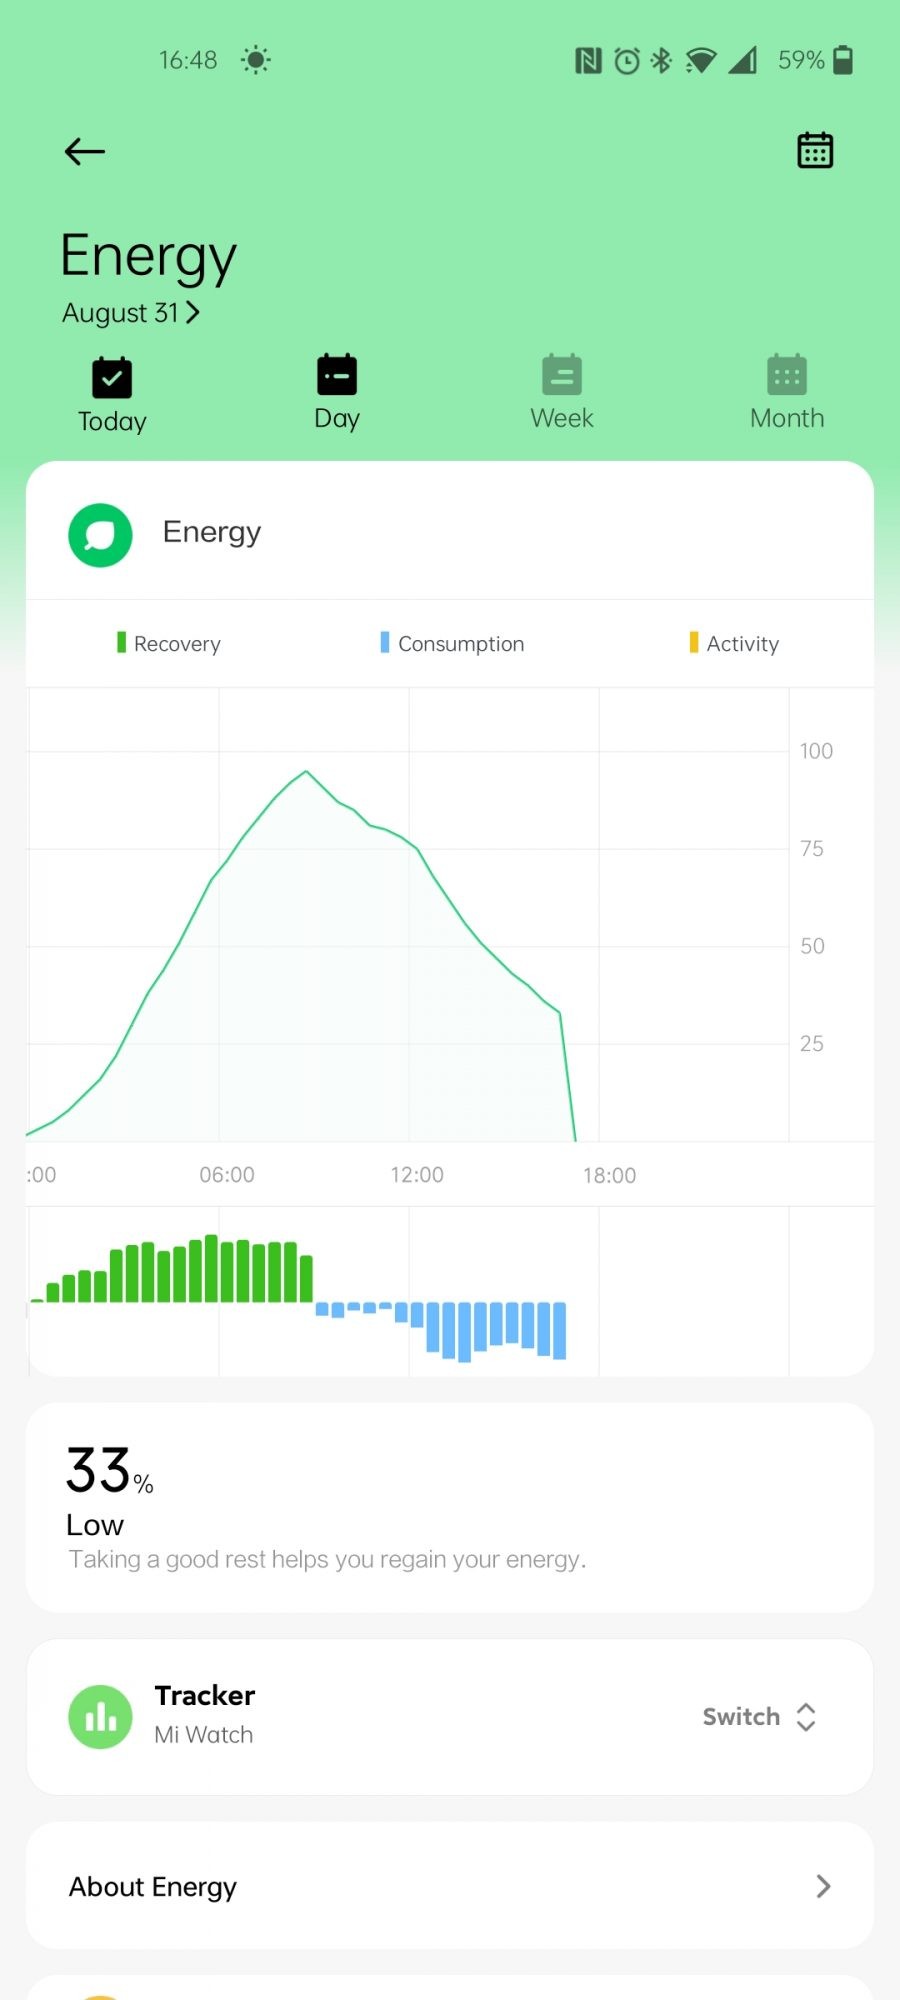This screenshot has width=900, height=2000.
Task: Expand the August 31 date selector
Action: [x=131, y=313]
